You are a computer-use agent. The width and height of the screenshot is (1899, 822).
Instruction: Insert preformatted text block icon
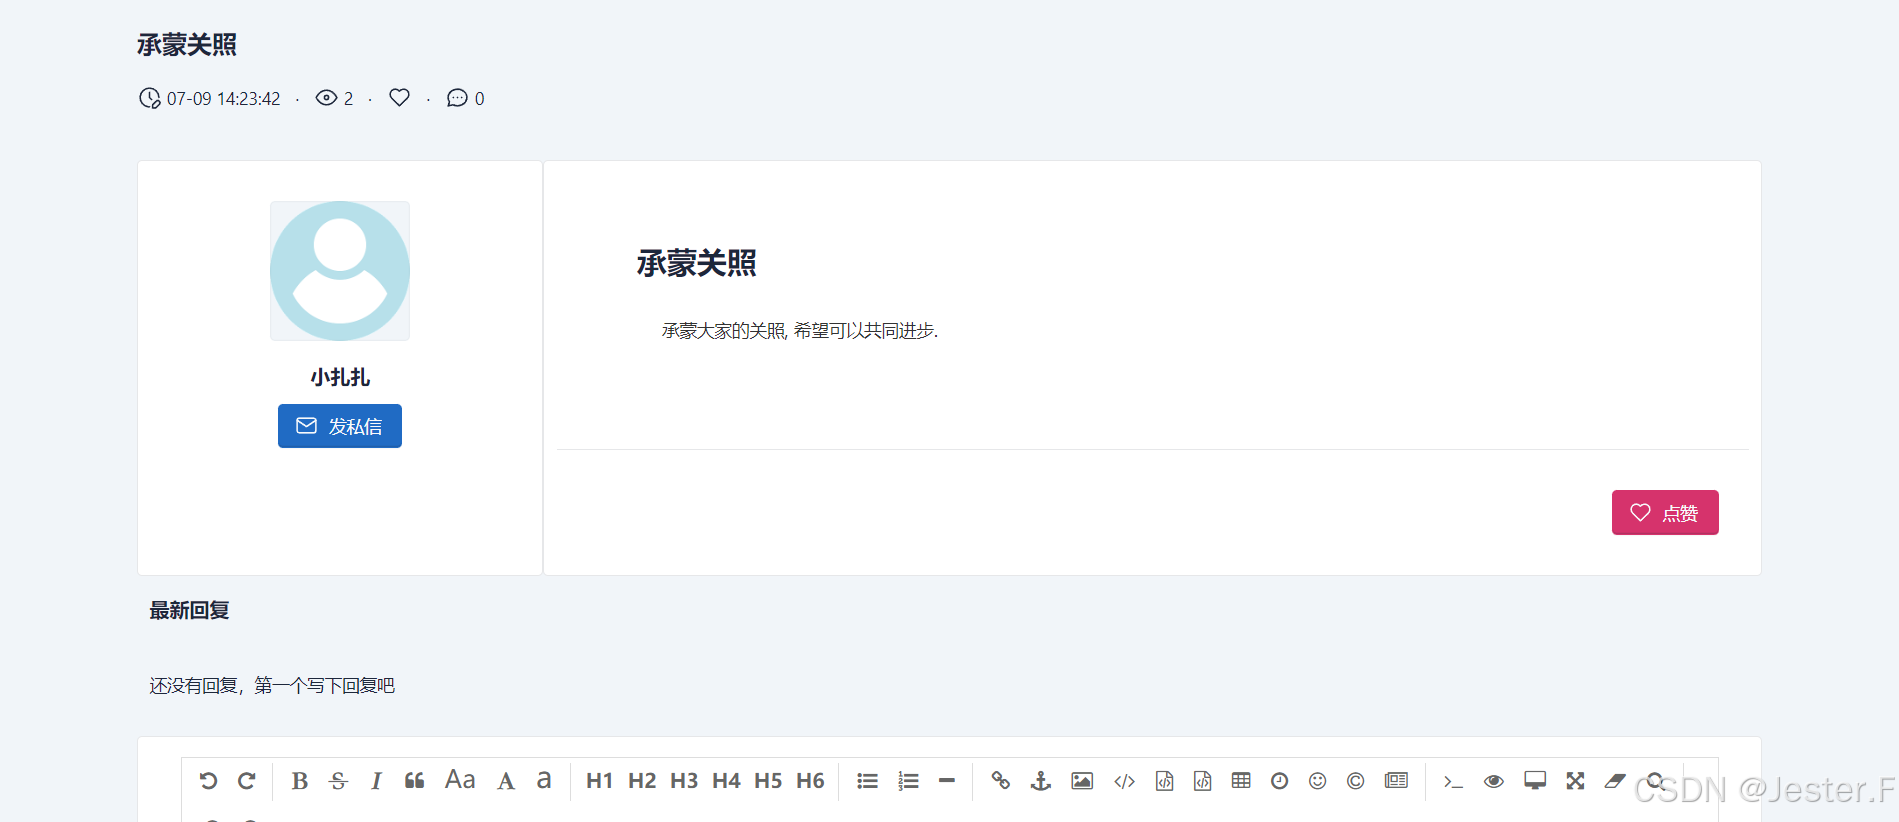[x=1164, y=781]
